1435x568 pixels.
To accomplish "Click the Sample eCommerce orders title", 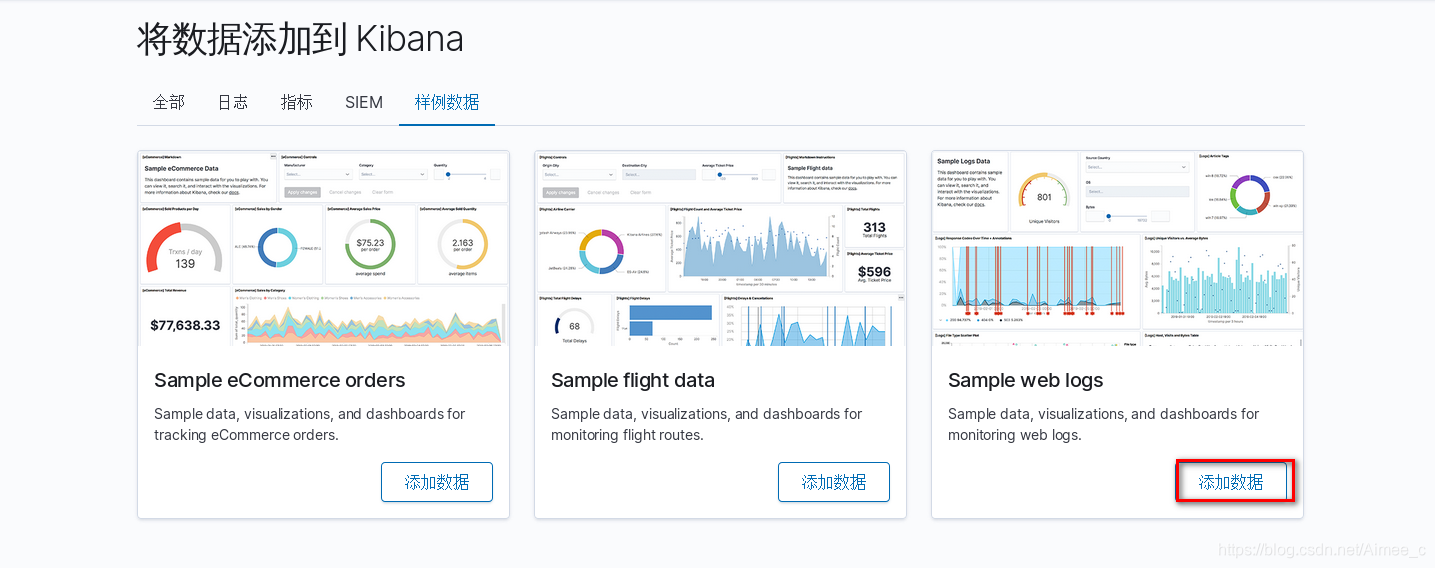I will click(280, 380).
